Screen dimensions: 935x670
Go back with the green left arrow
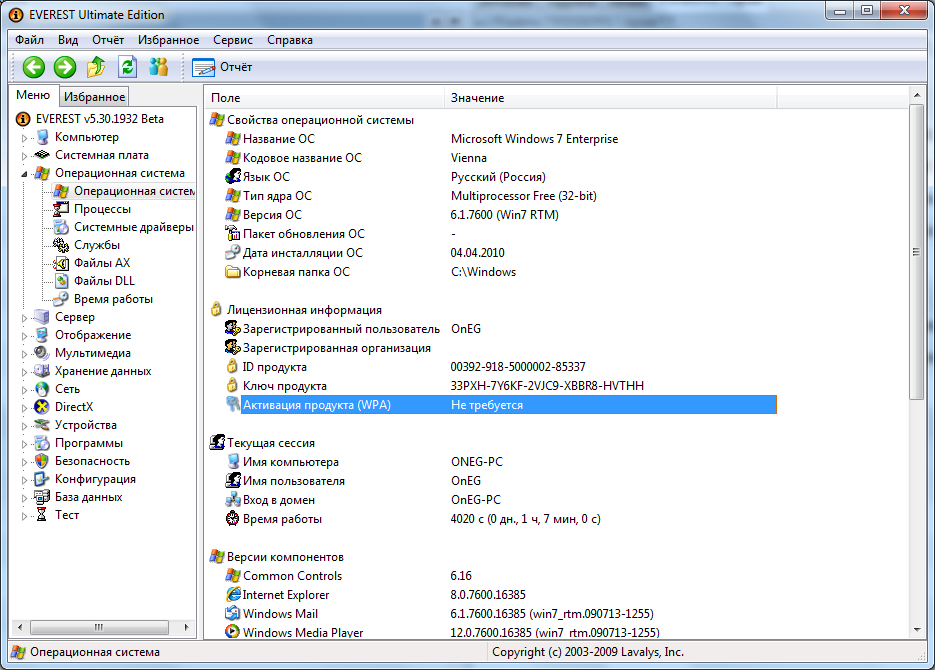tap(34, 67)
